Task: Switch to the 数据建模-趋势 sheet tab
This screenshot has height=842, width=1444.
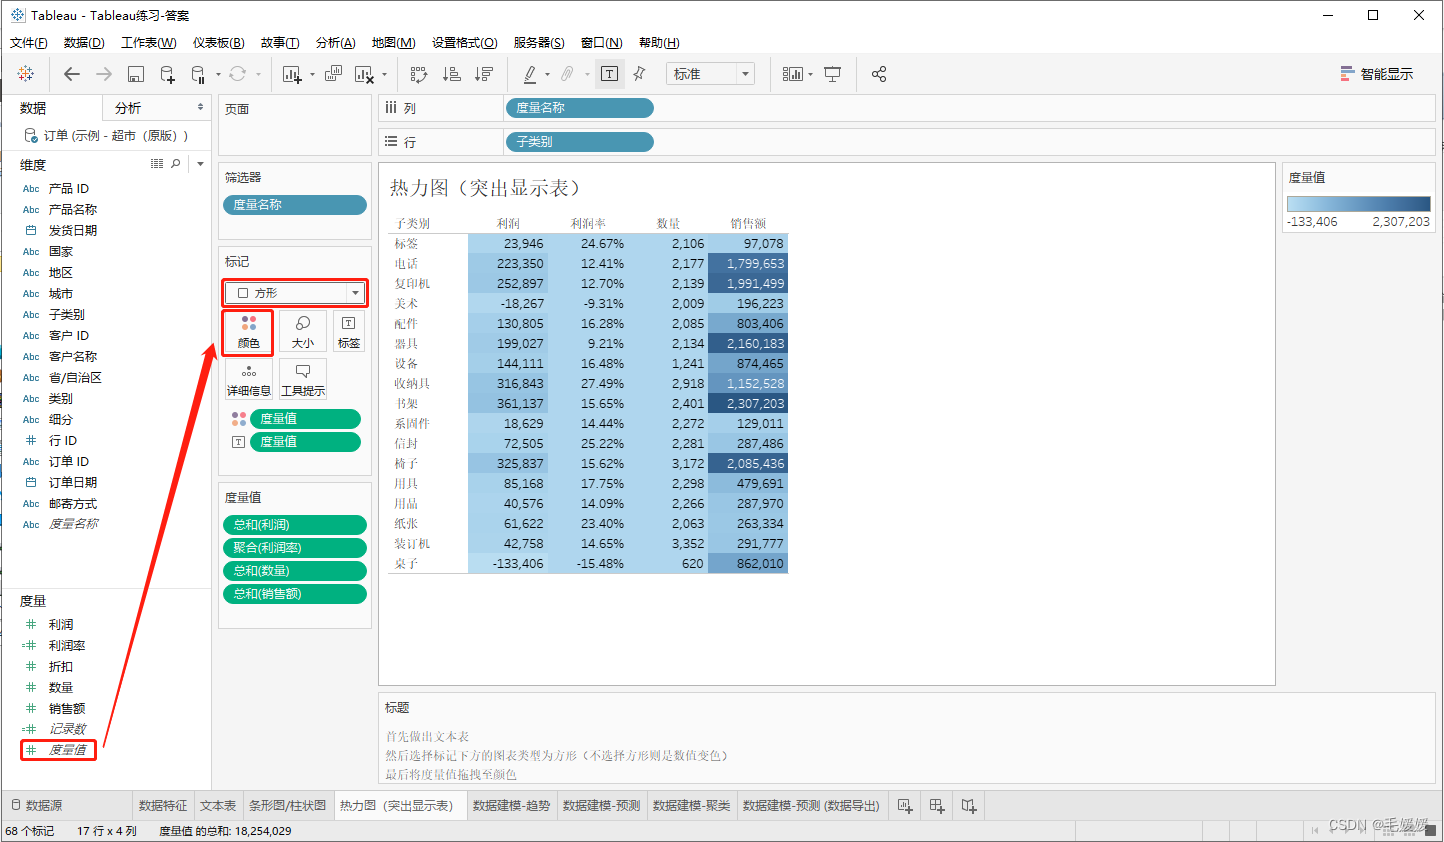Action: coord(511,805)
